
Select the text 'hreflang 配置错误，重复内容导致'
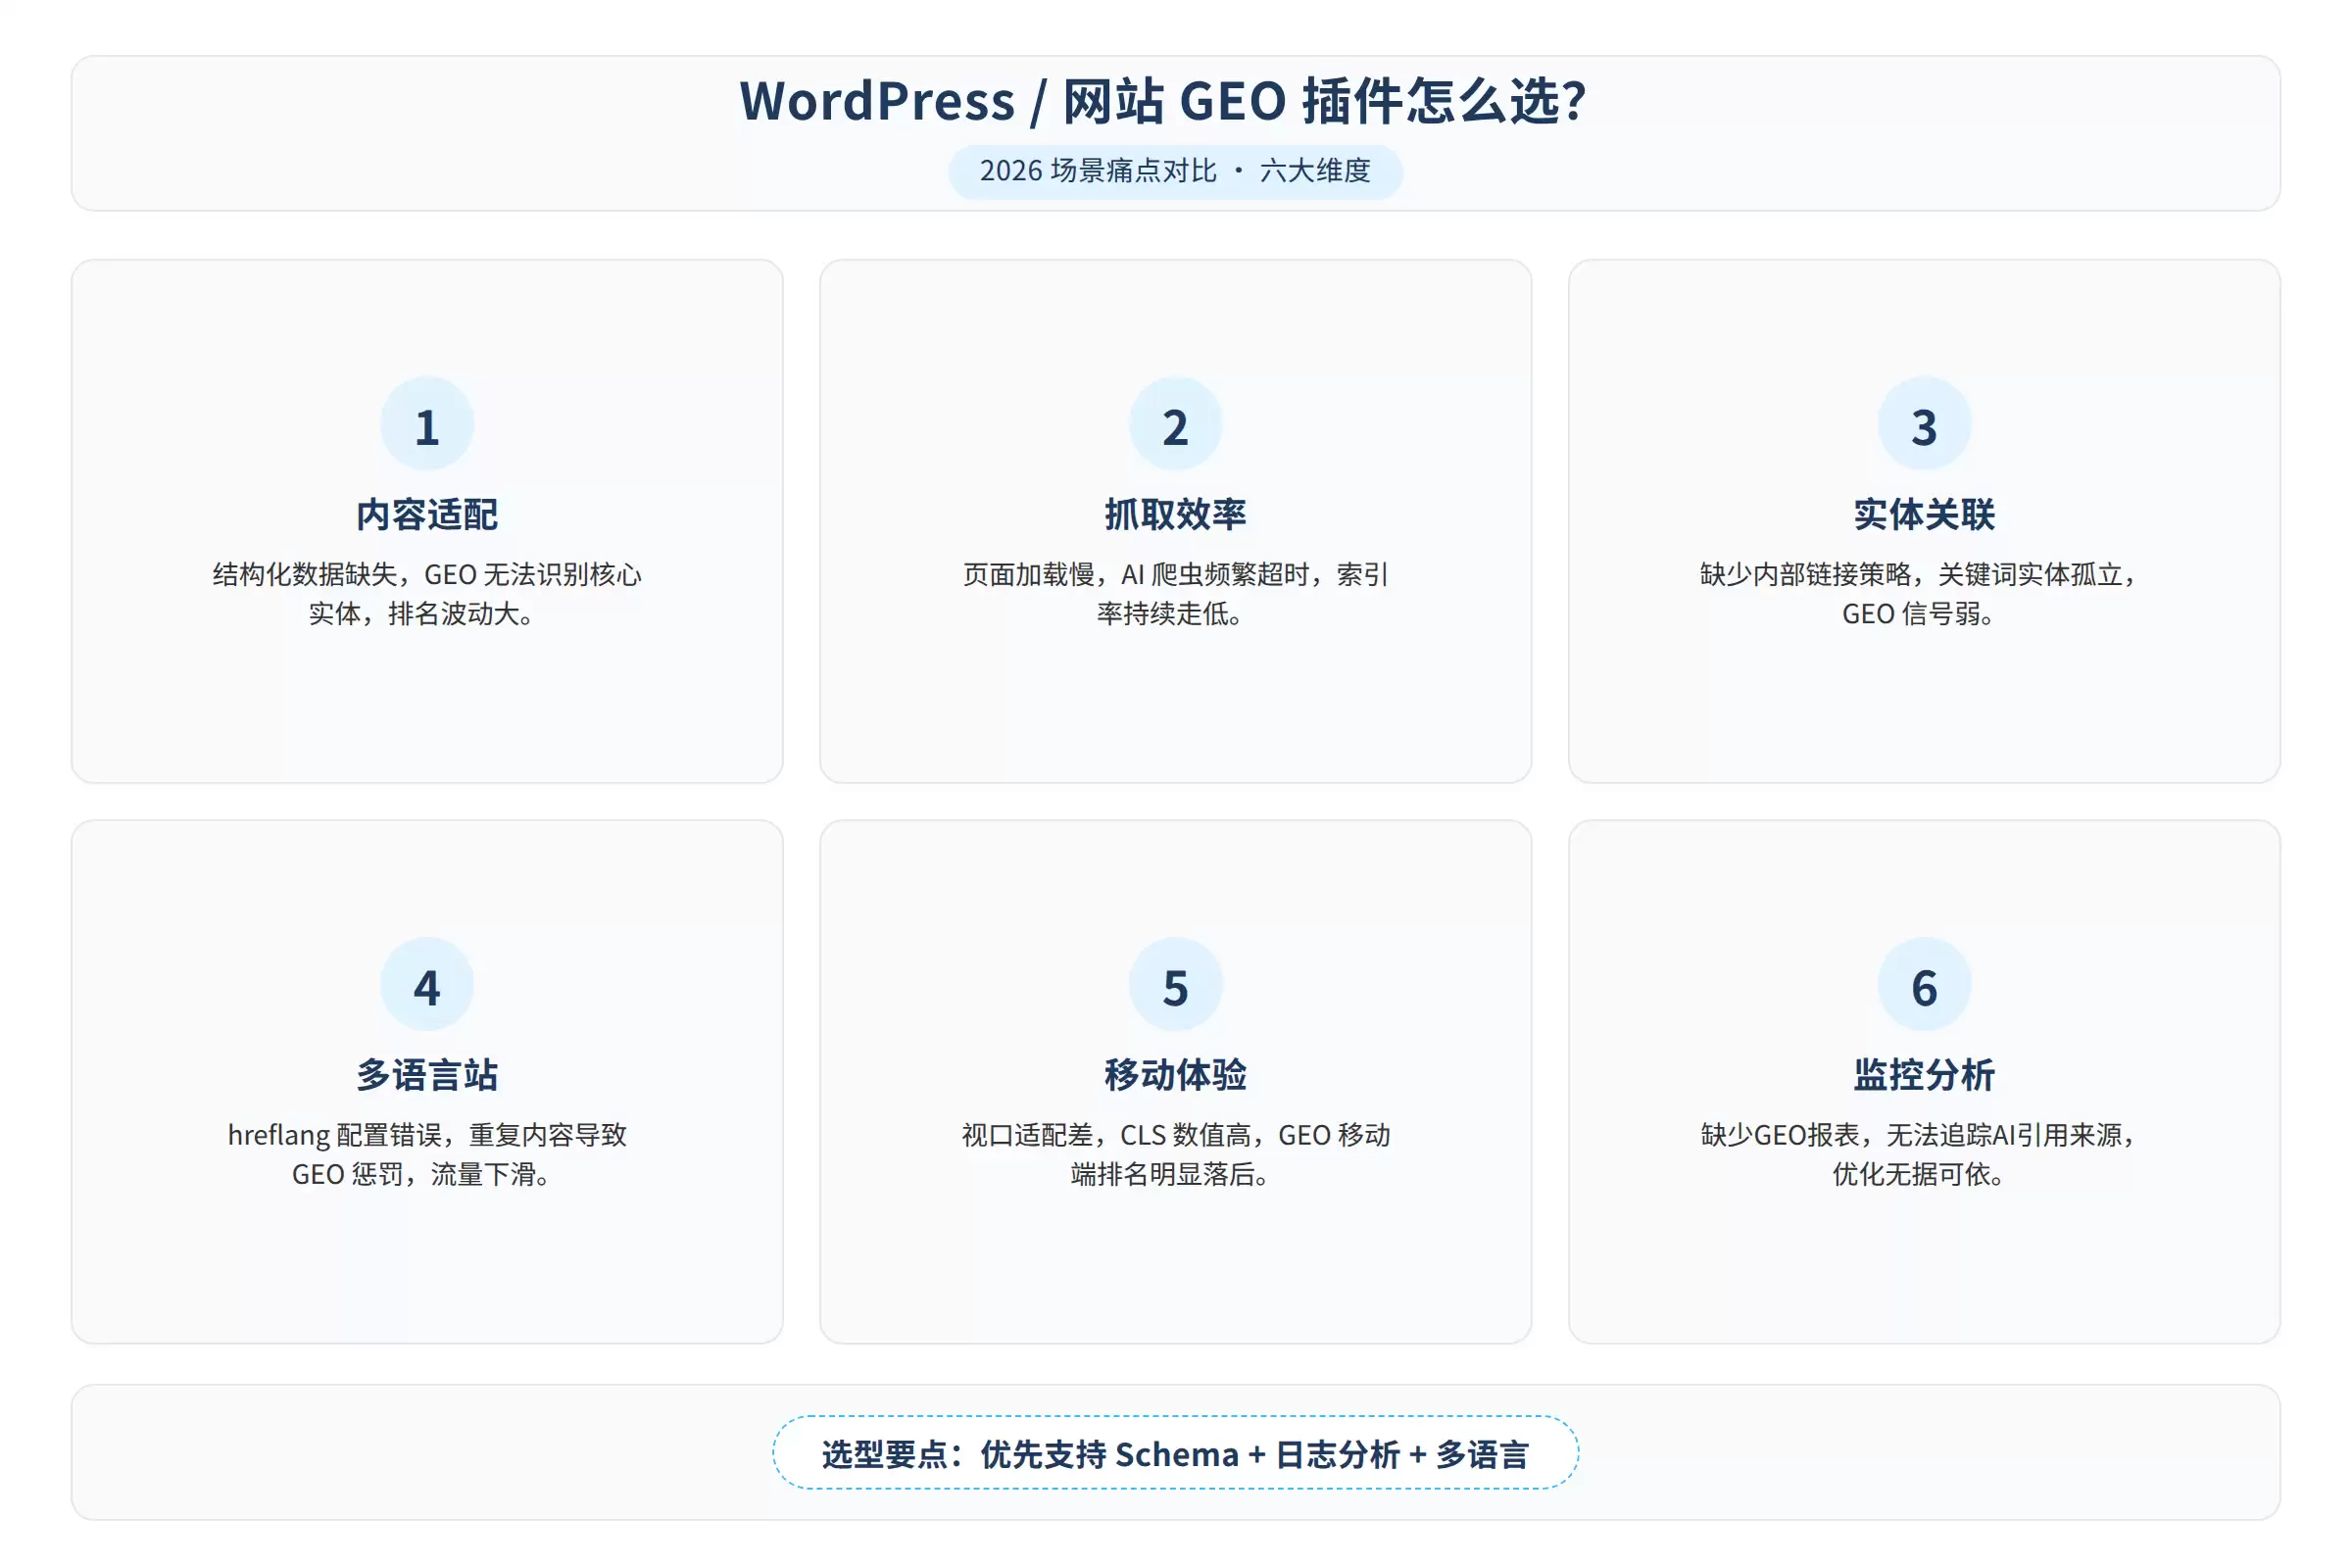[427, 1135]
